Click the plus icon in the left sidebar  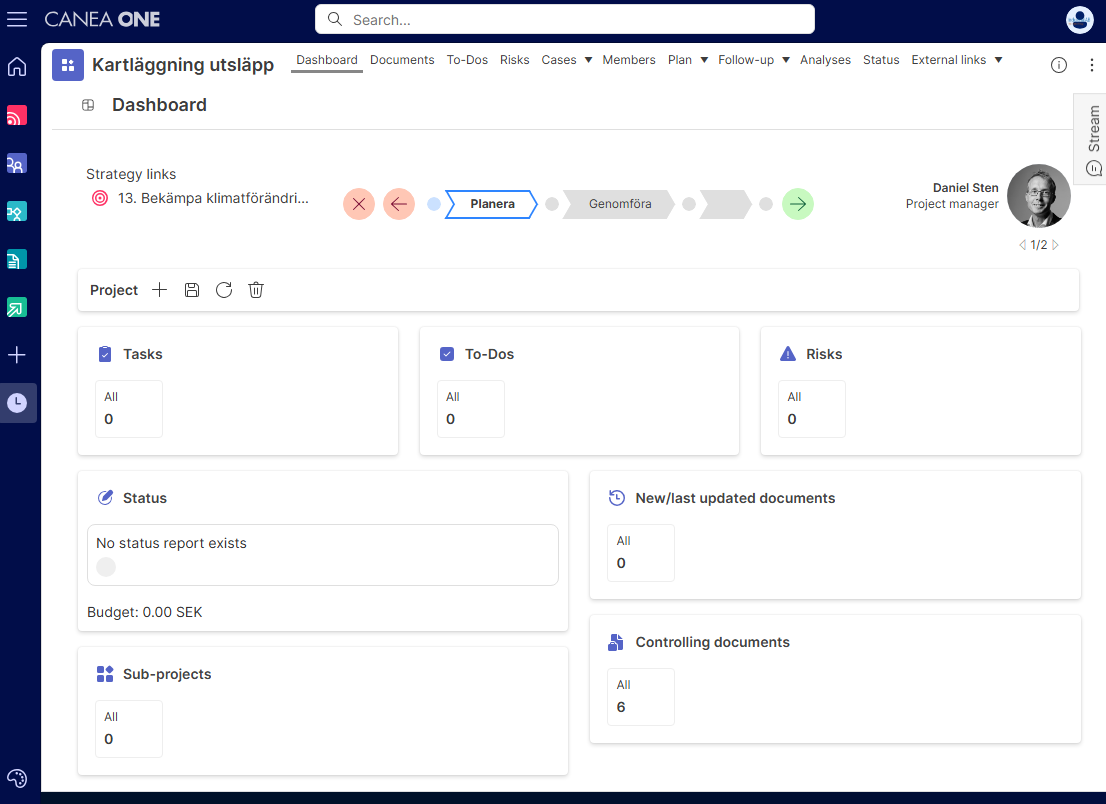click(x=17, y=355)
